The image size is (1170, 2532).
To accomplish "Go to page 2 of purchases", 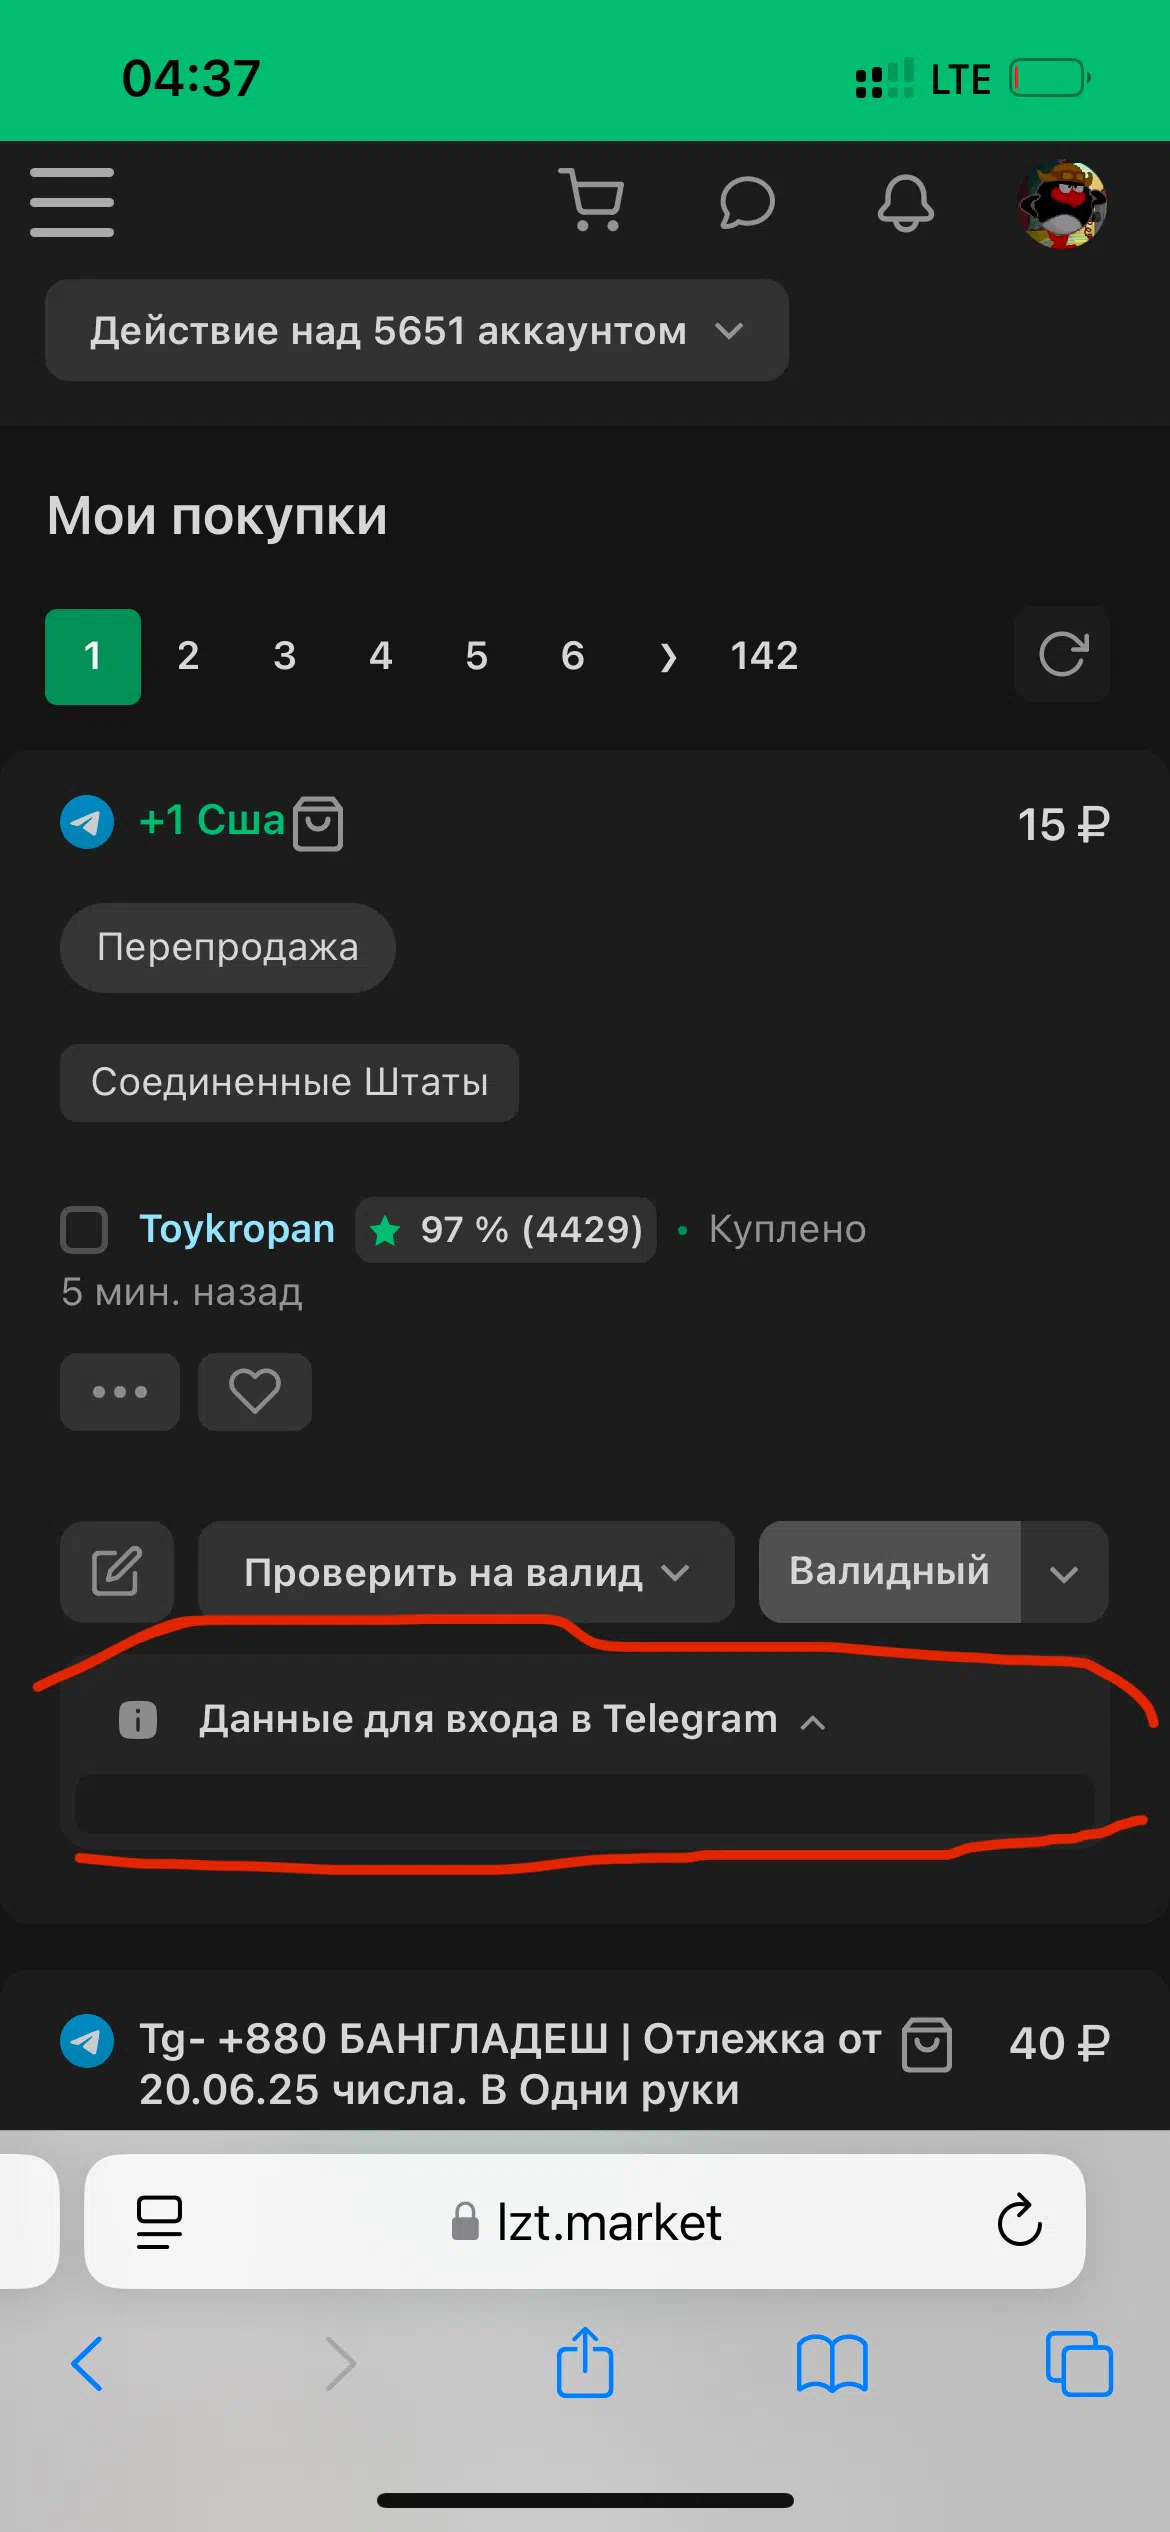I will 188,656.
